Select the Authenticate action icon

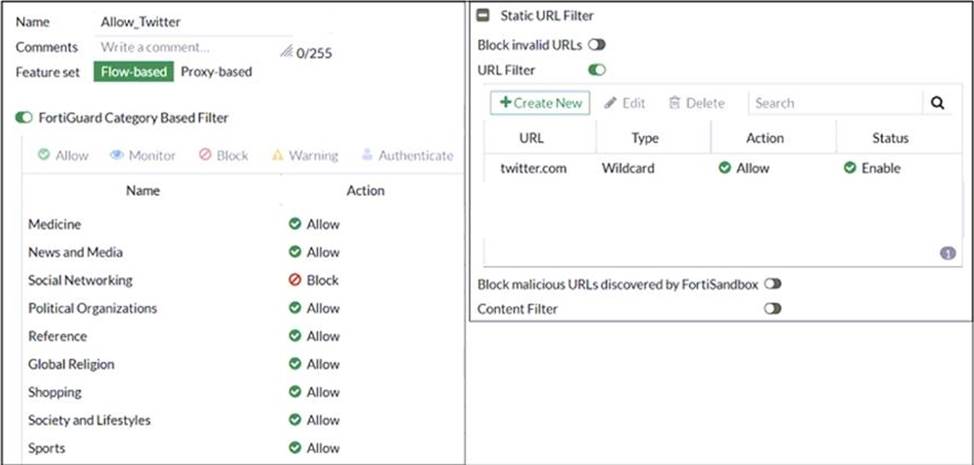(x=367, y=156)
